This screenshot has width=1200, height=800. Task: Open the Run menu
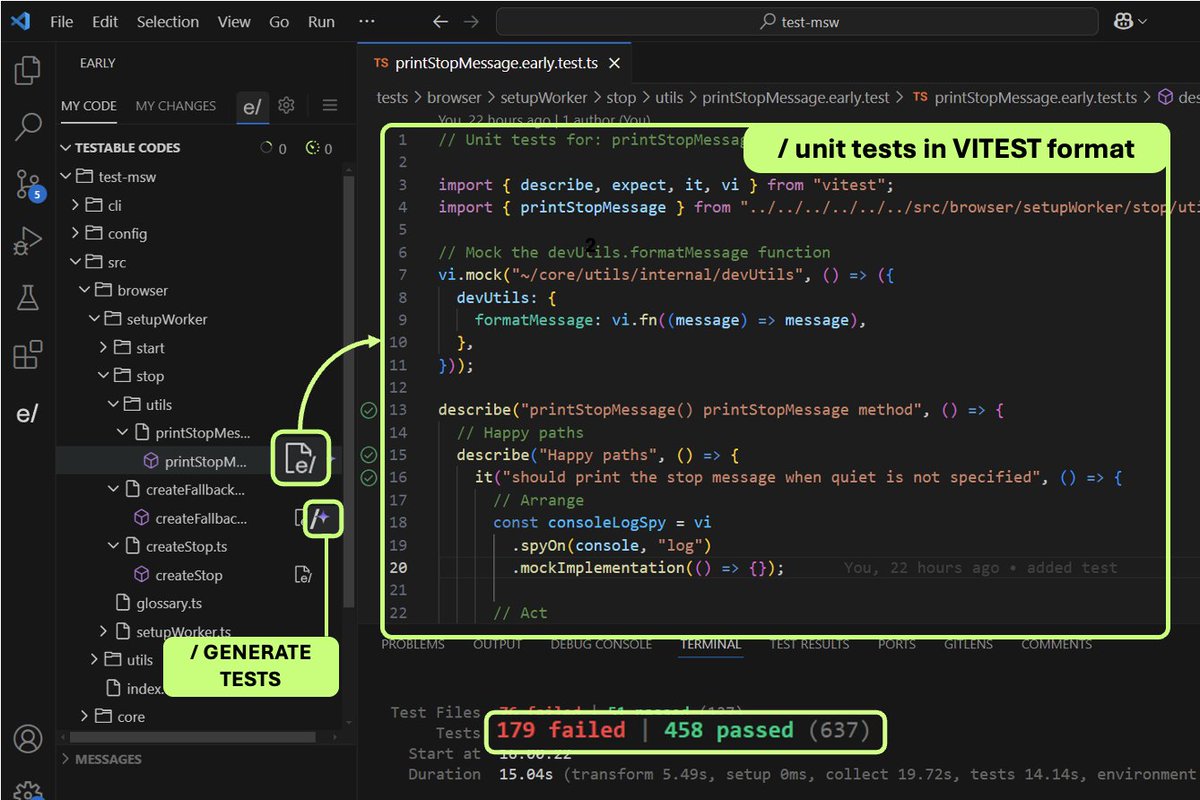click(x=321, y=21)
